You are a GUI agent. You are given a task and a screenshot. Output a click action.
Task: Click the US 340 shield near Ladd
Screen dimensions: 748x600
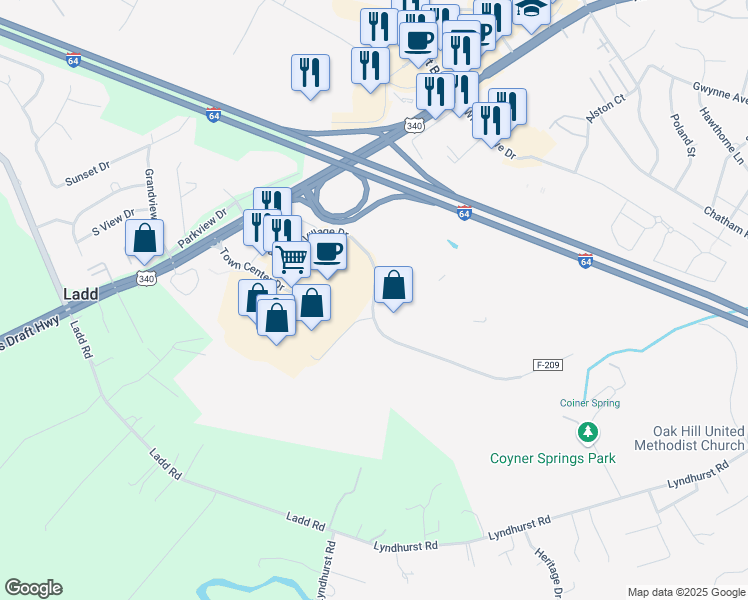point(146,279)
